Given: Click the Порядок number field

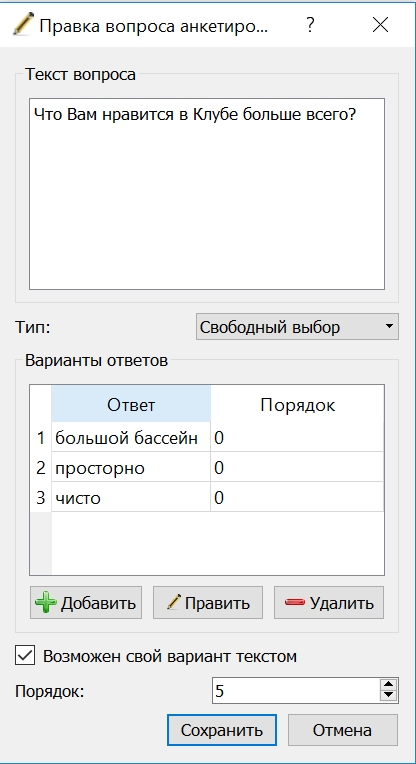Looking at the screenshot, I should pyautogui.click(x=296, y=691).
